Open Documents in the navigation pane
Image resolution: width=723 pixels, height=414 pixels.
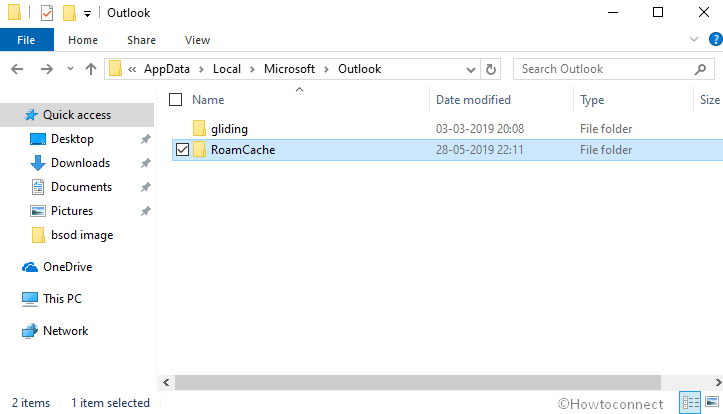pos(81,187)
